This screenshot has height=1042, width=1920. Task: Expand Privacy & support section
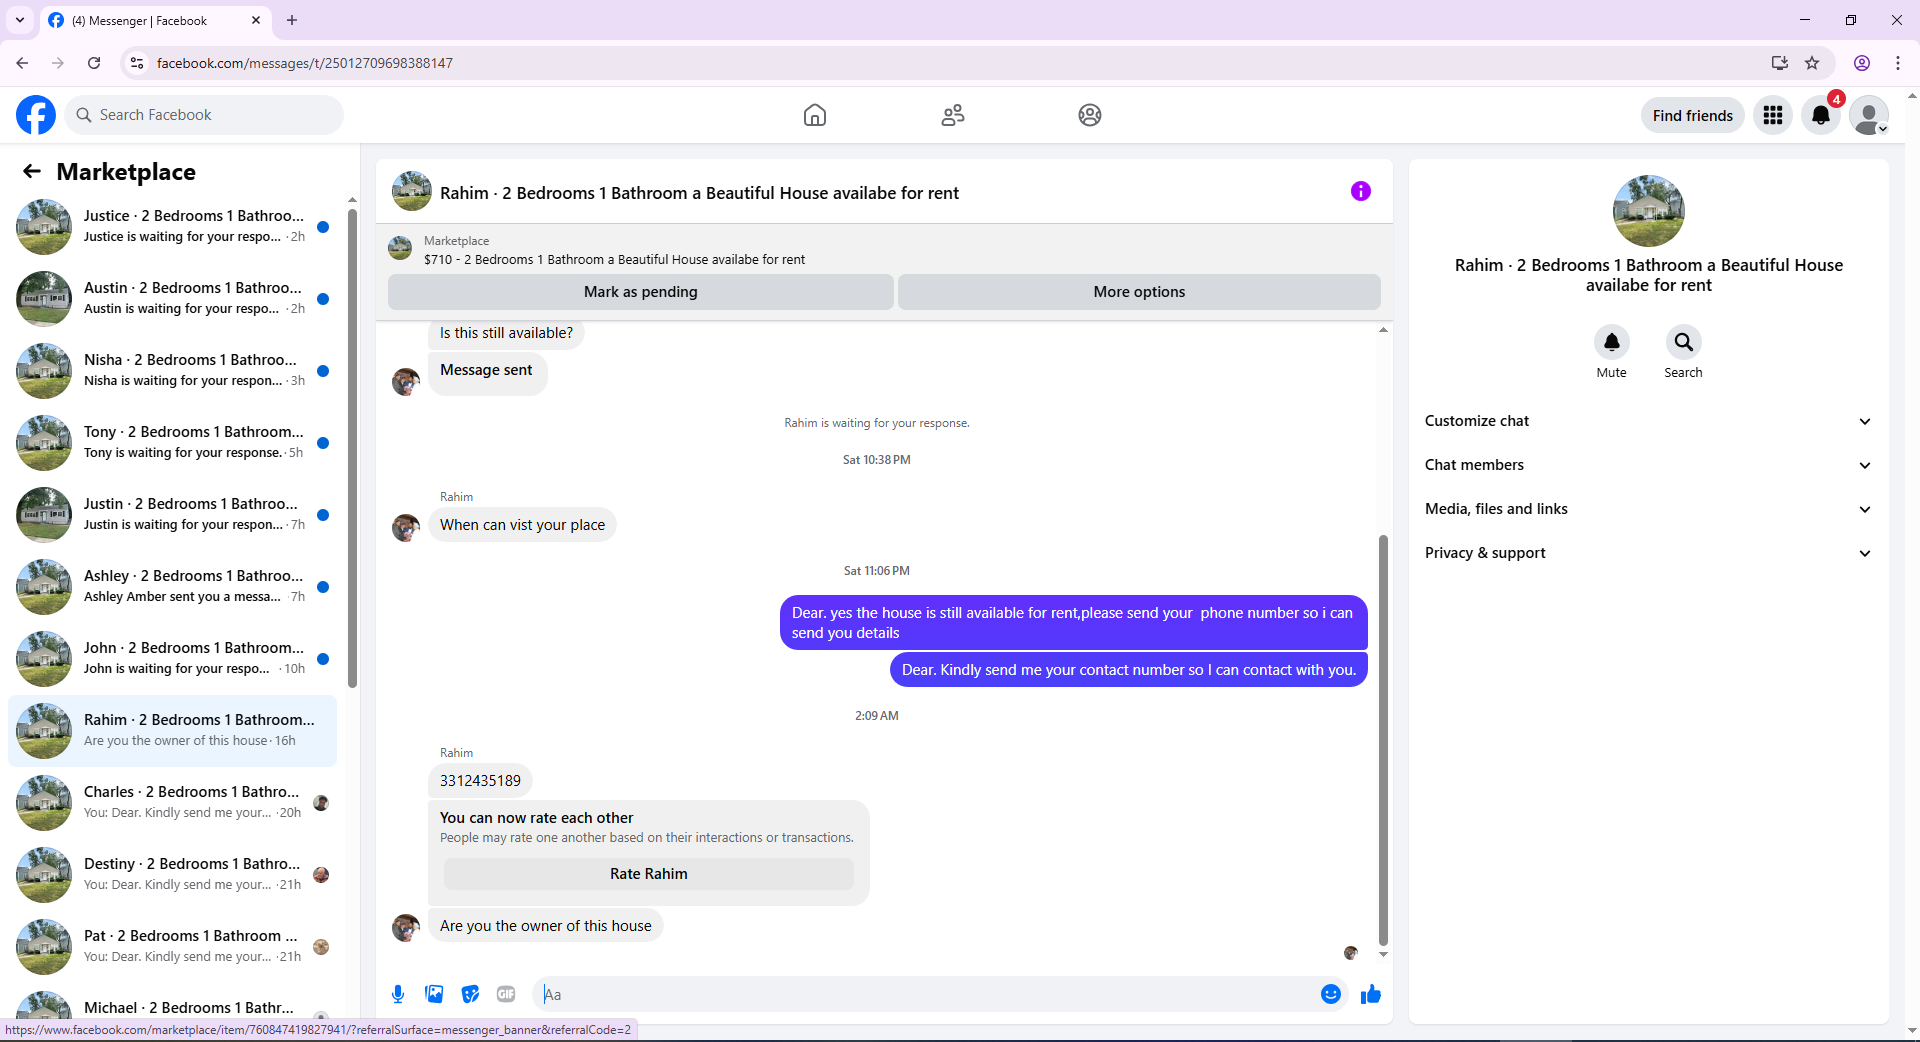pos(1648,553)
